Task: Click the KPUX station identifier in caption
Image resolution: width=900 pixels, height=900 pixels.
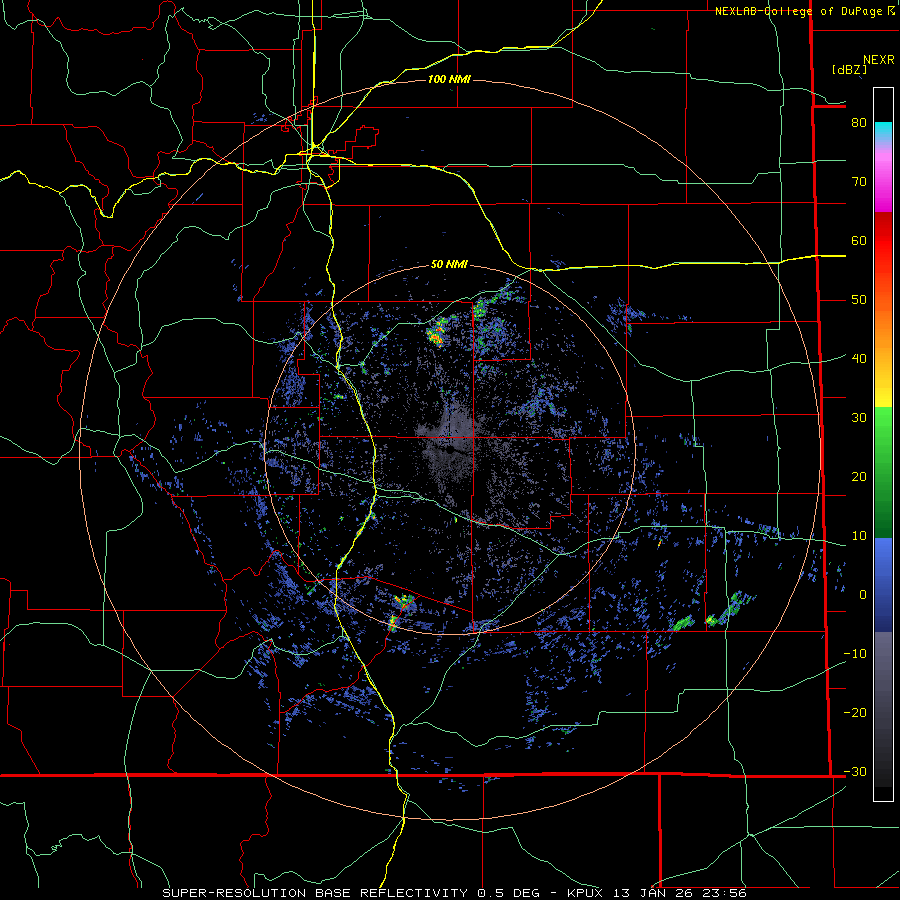Action: (587, 893)
